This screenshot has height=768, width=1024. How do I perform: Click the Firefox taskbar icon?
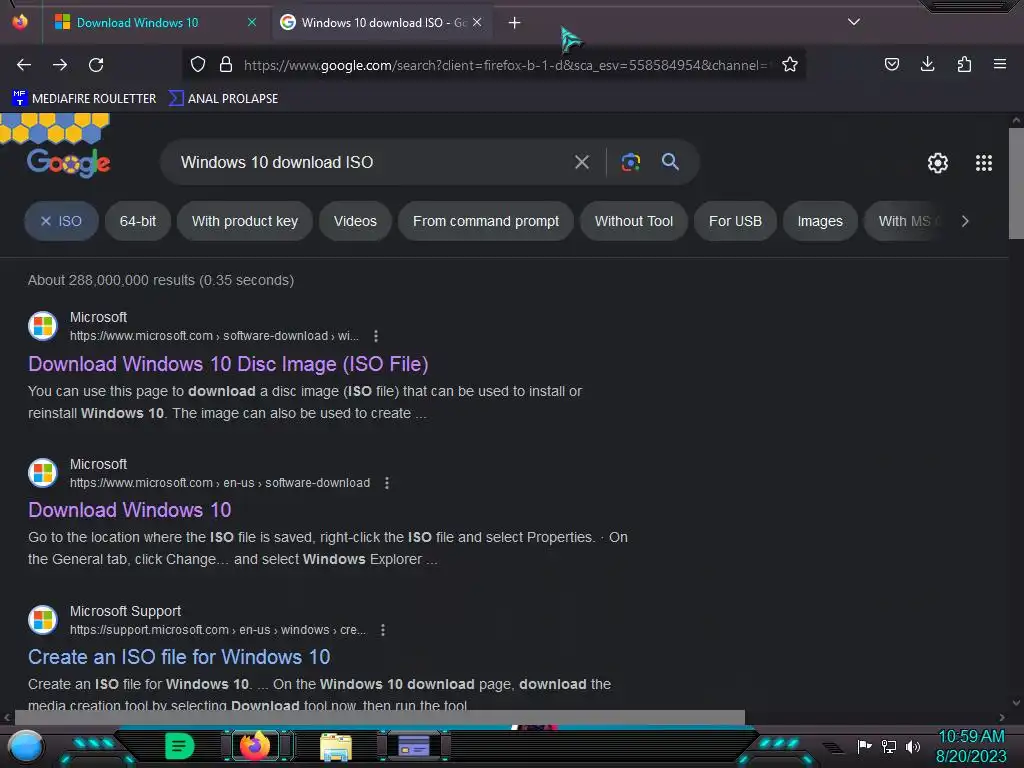click(x=255, y=746)
